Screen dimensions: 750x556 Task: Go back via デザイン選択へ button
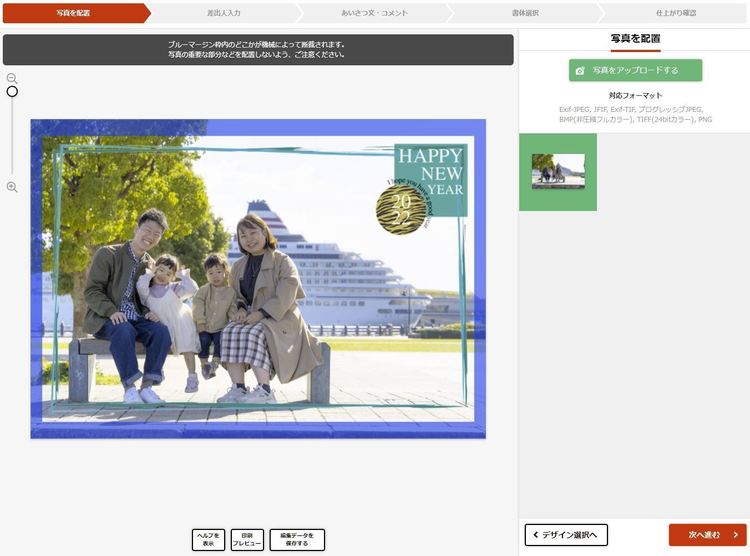point(566,535)
